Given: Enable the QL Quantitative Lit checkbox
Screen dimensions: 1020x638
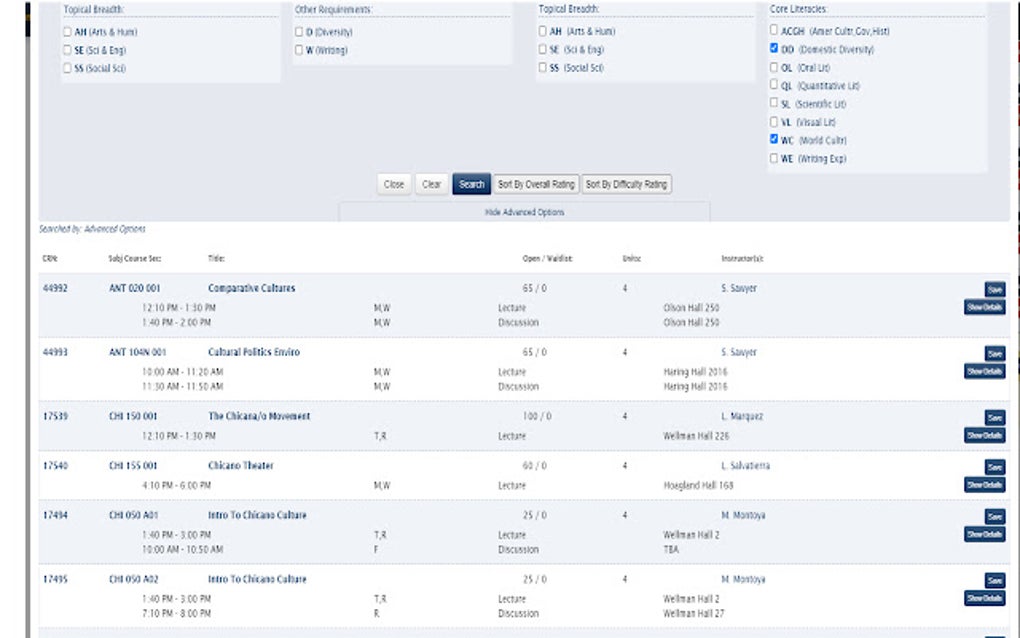Looking at the screenshot, I should pos(773,85).
